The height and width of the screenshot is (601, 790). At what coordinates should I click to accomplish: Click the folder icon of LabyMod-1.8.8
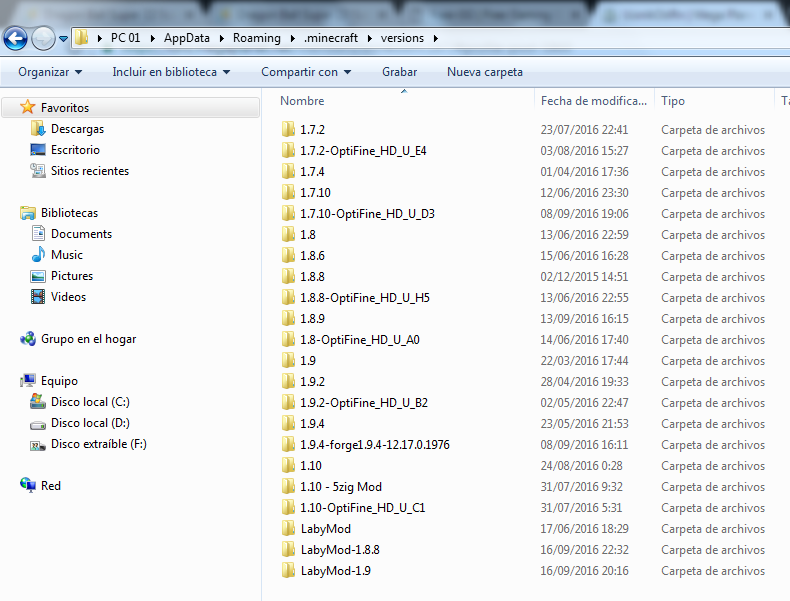point(288,550)
